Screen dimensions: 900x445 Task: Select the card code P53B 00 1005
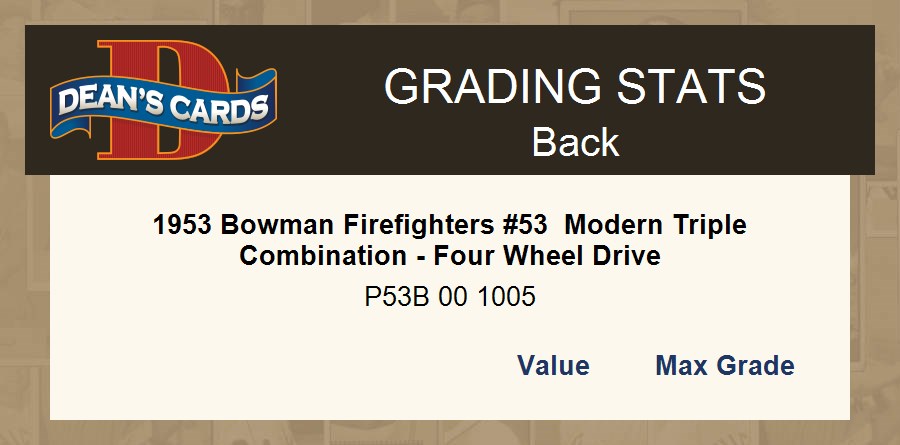pyautogui.click(x=450, y=297)
